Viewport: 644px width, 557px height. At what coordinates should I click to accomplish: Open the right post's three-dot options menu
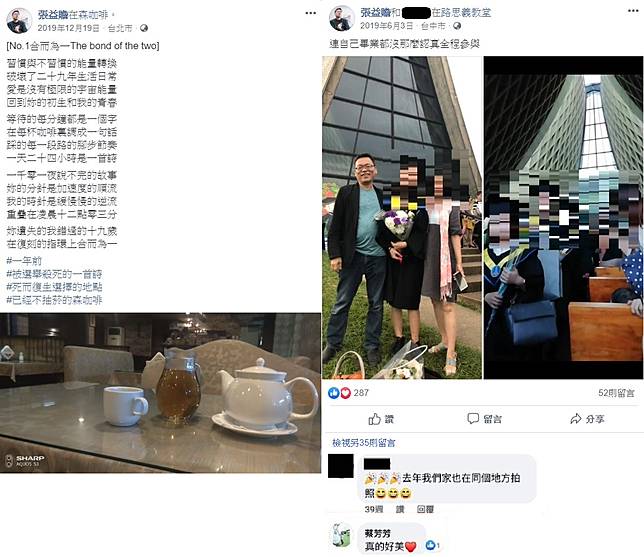pyautogui.click(x=633, y=11)
